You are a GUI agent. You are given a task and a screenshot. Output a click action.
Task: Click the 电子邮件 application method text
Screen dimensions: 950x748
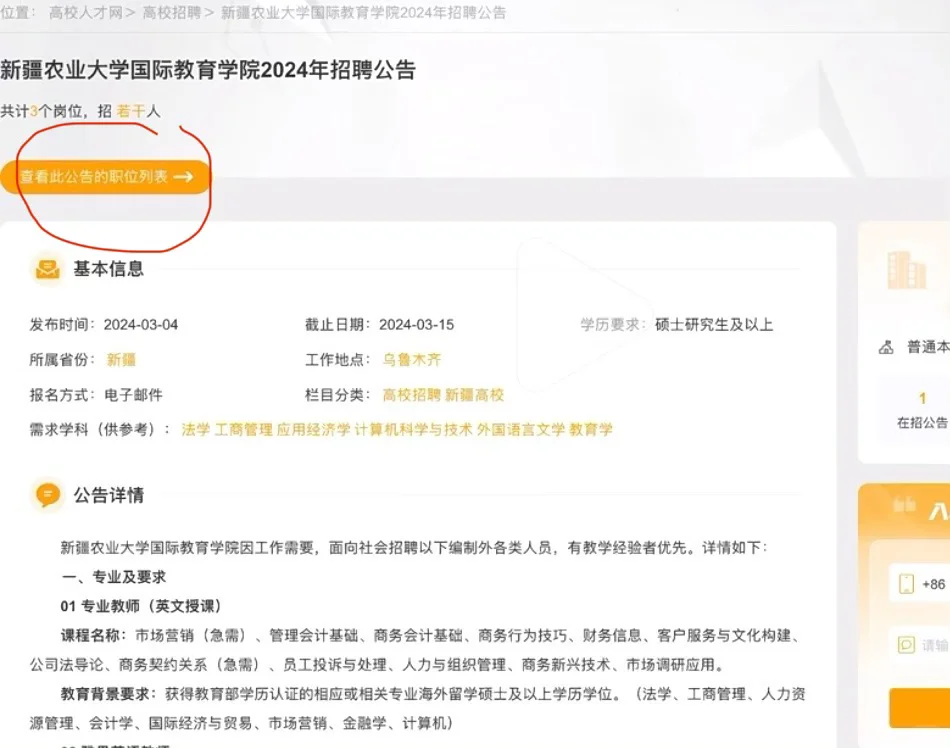(133, 395)
